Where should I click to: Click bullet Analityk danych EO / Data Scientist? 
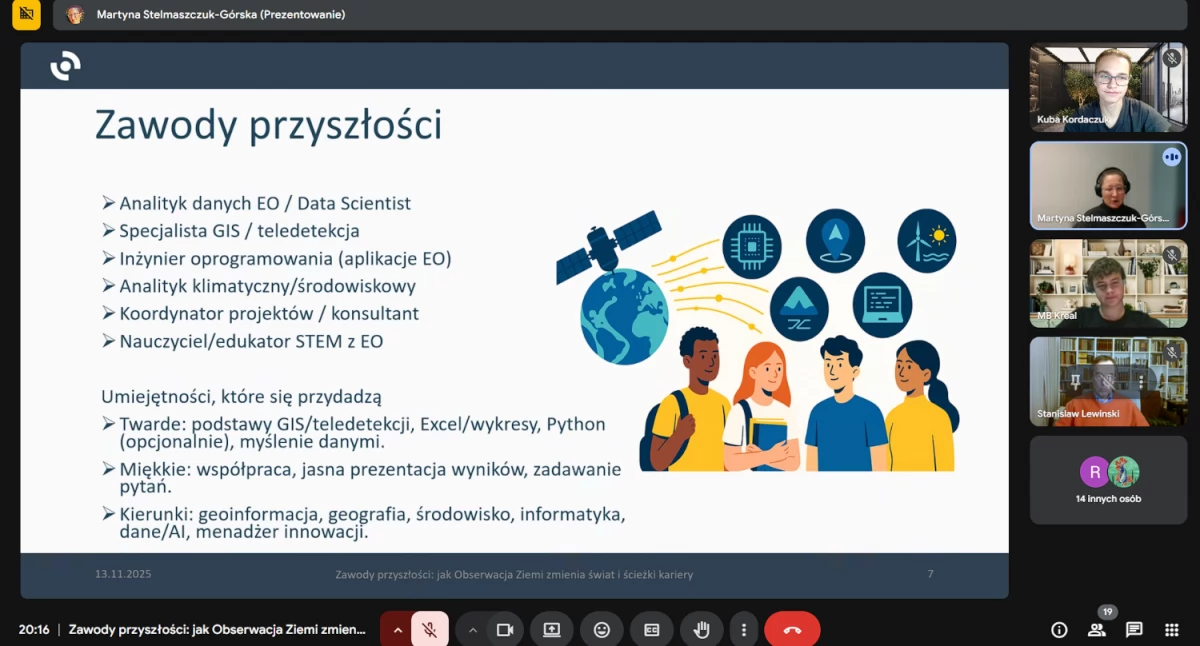(x=265, y=203)
